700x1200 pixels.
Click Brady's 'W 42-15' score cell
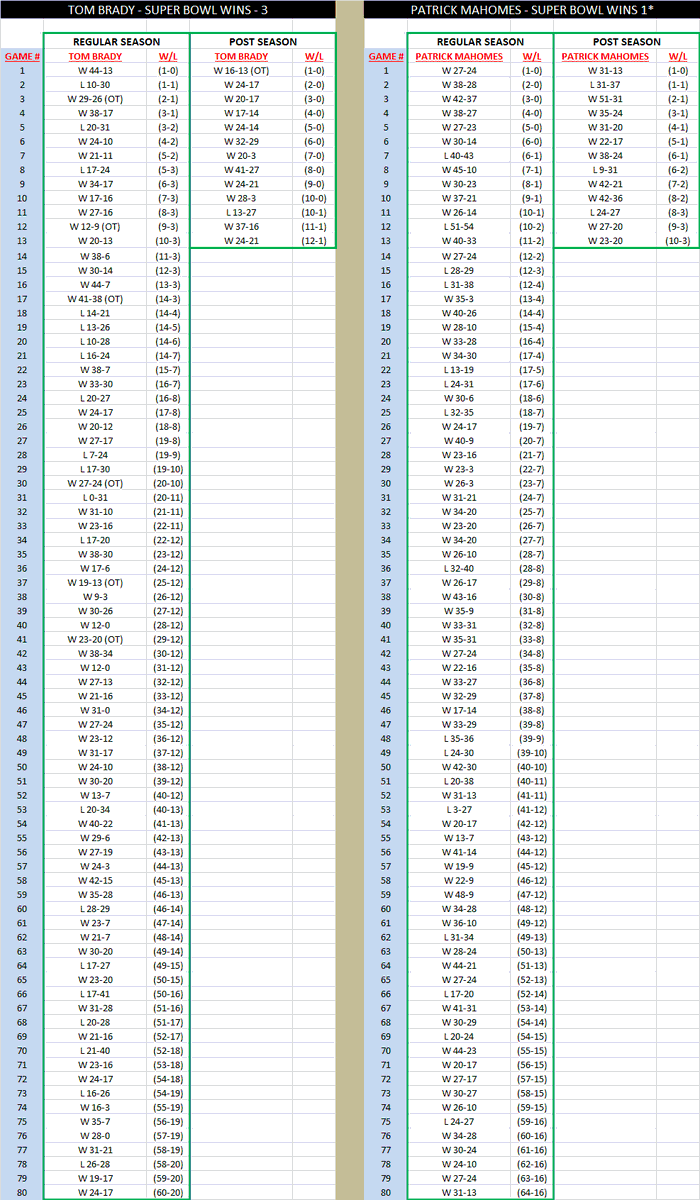coord(95,881)
